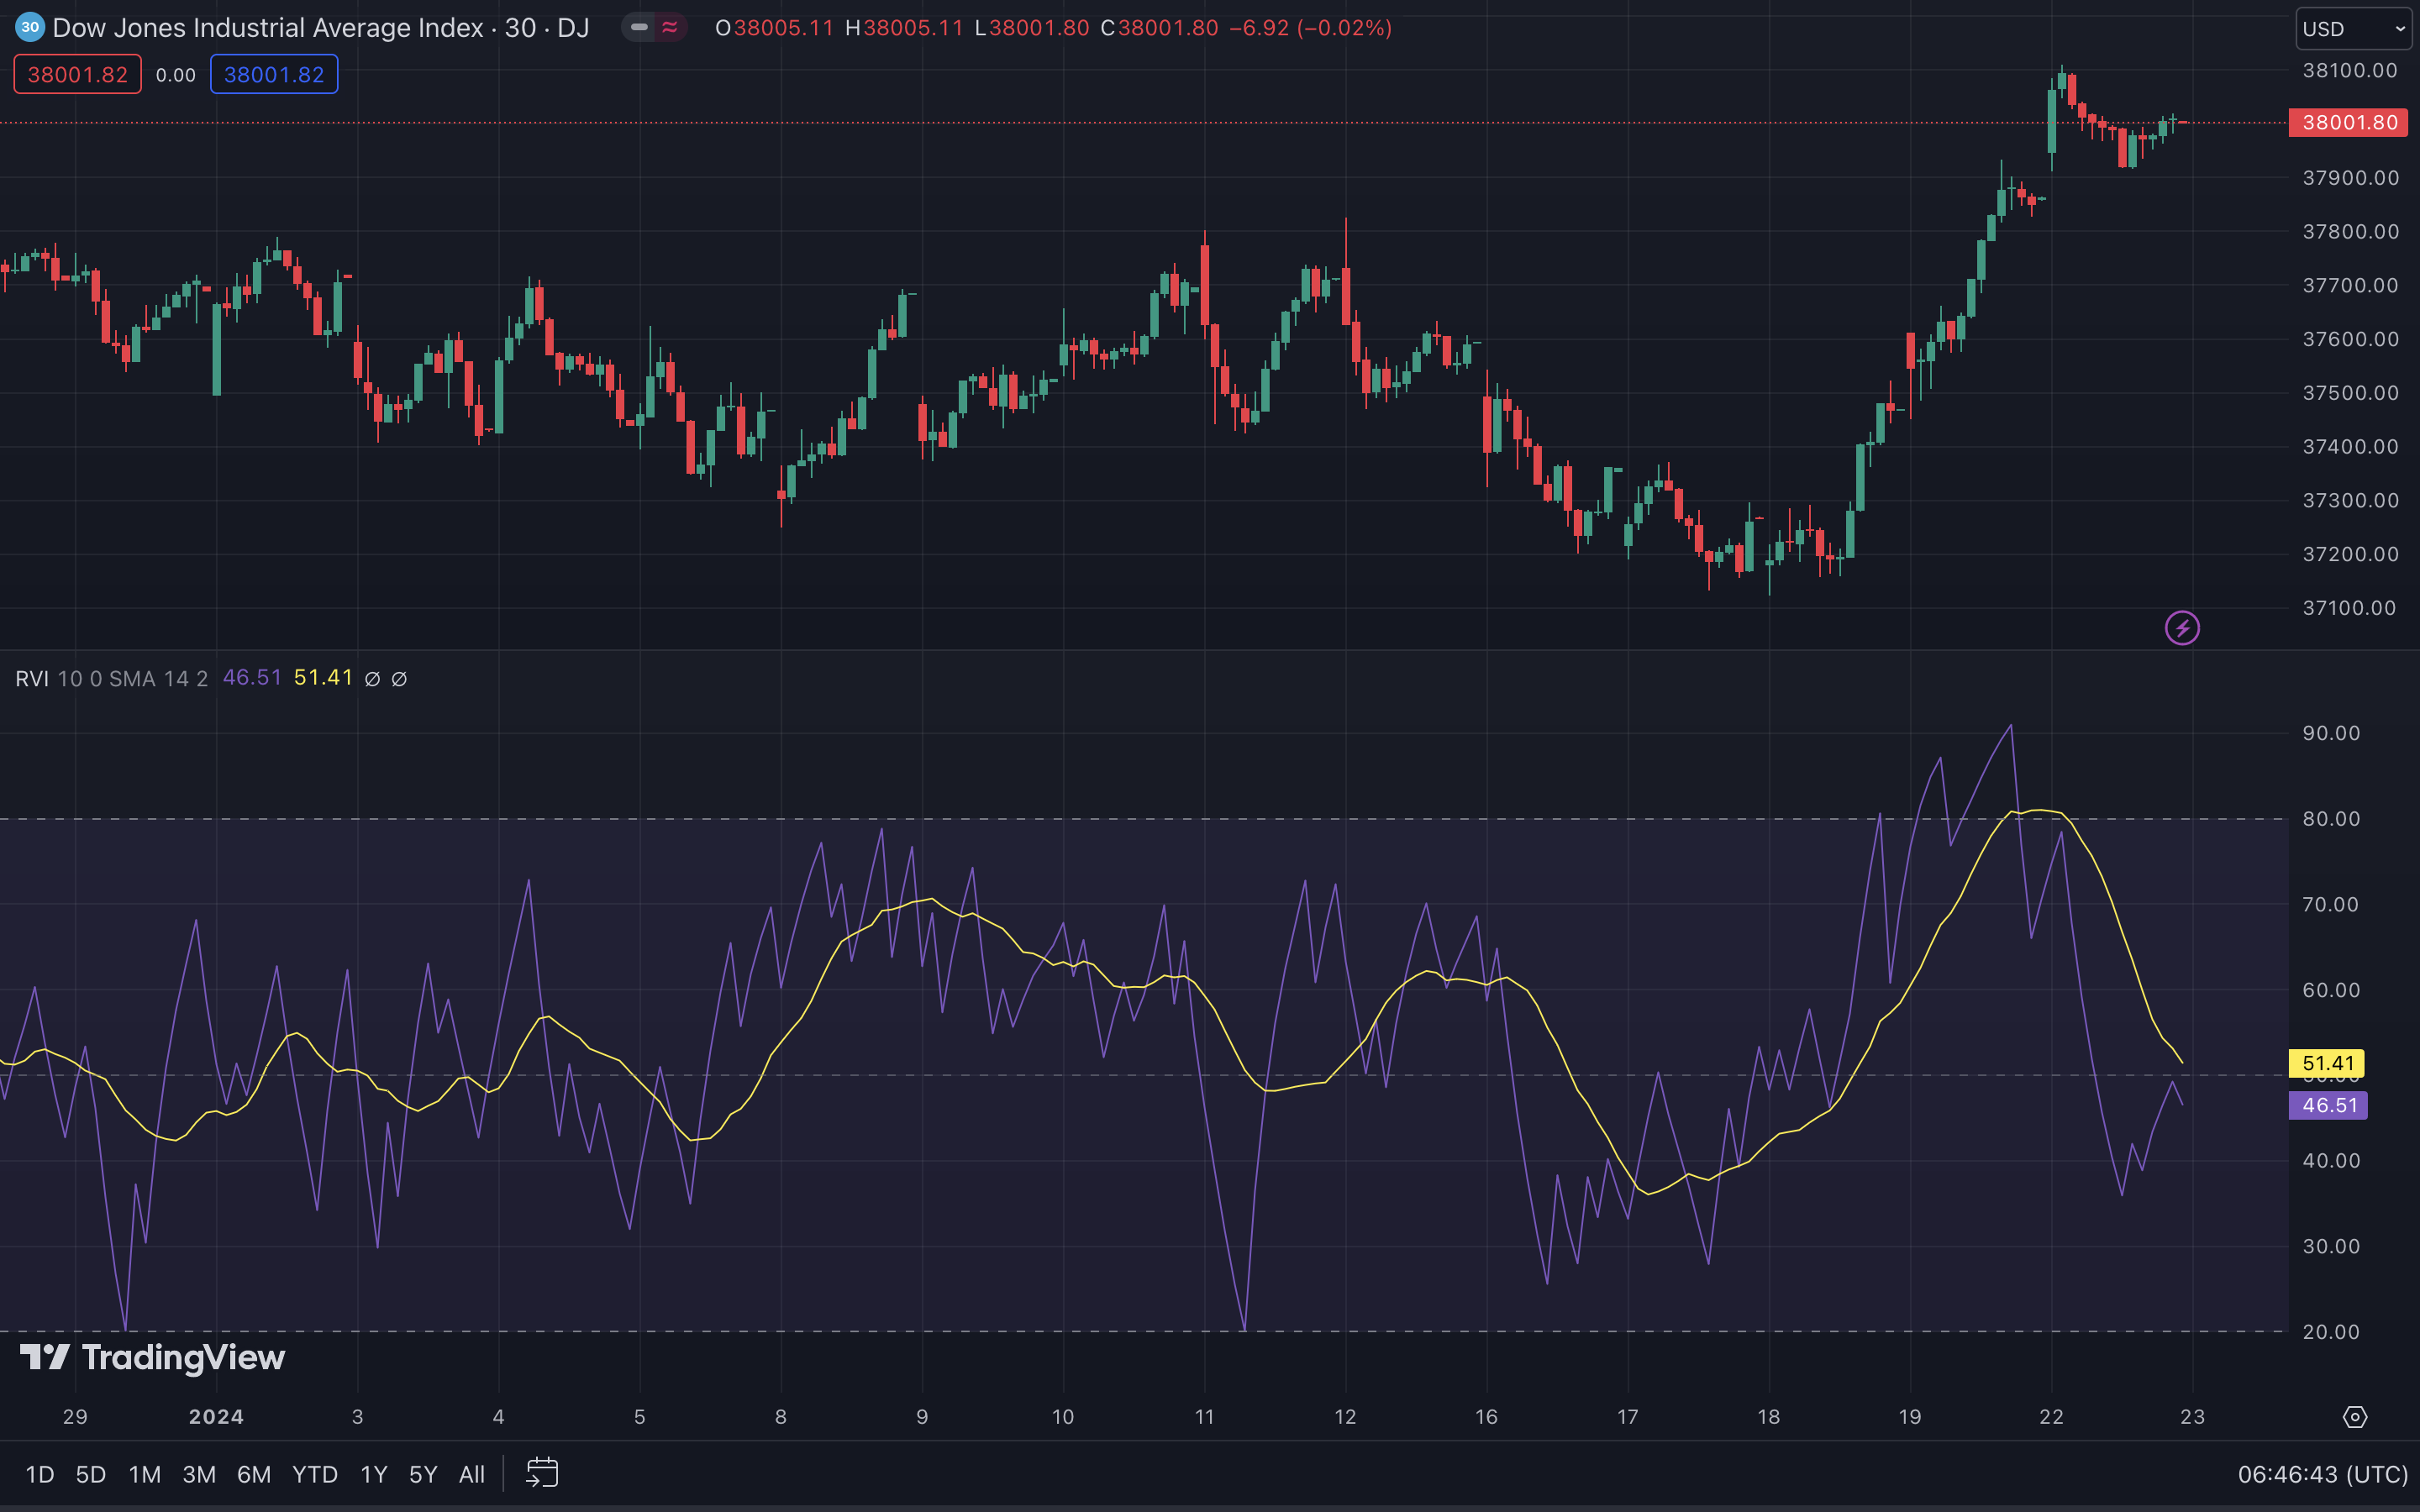Select the 5Y time range
The height and width of the screenshot is (1512, 2420).
tap(423, 1474)
